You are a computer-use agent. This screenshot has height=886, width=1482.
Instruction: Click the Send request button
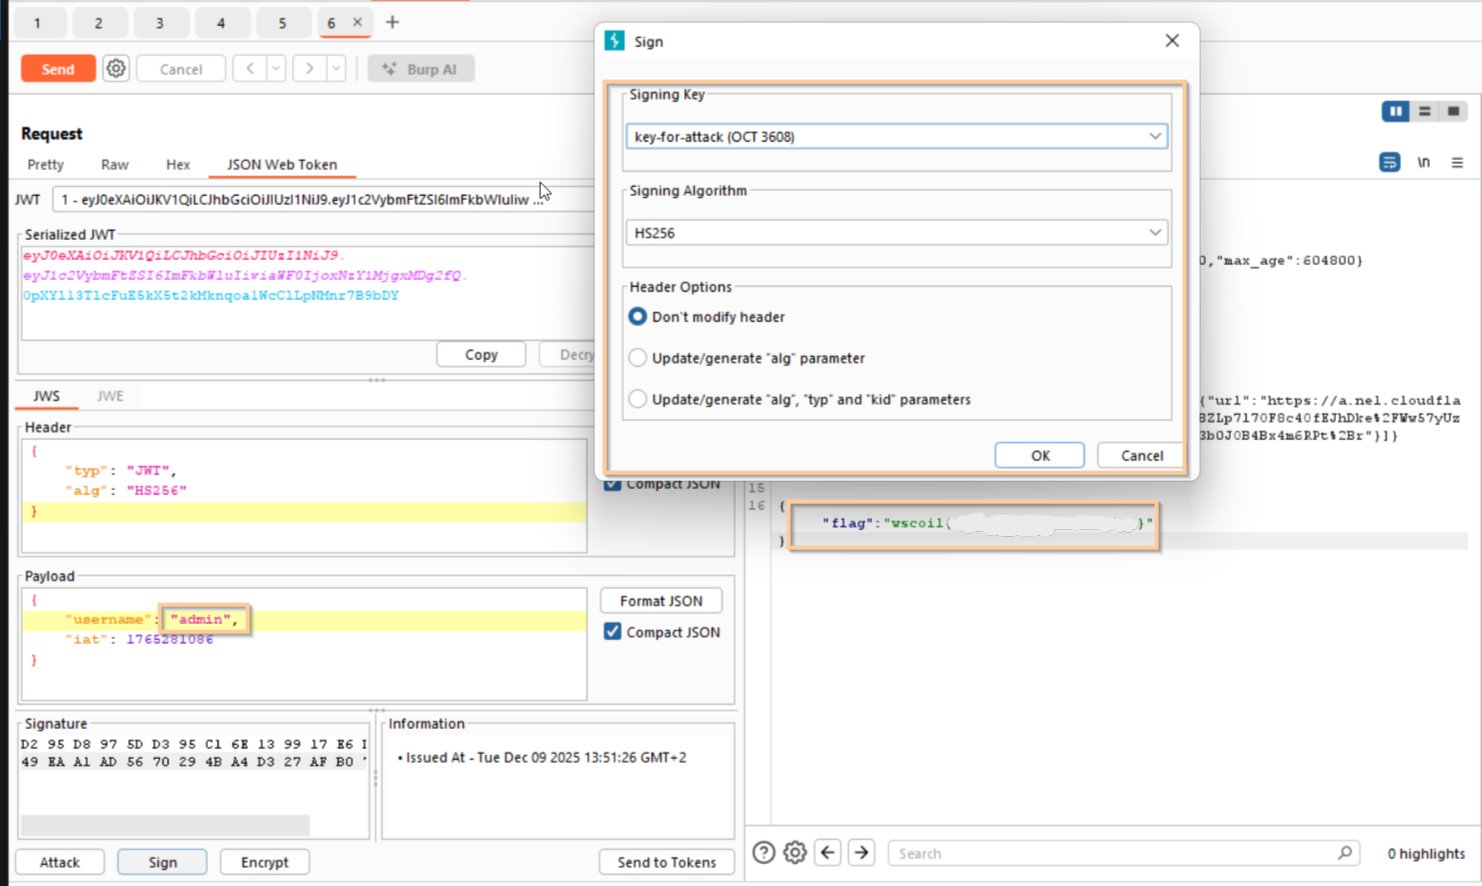[58, 69]
